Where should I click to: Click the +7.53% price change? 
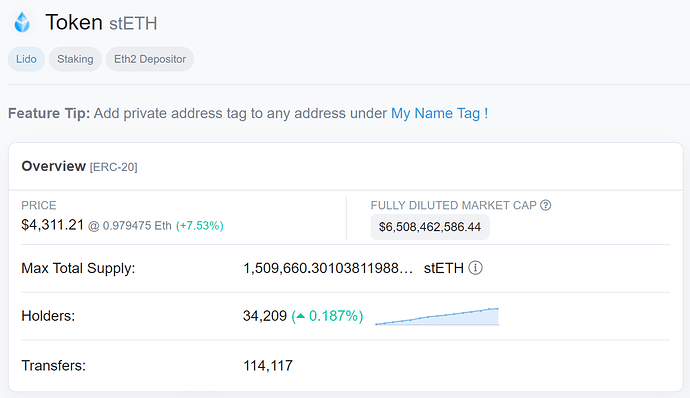200,226
